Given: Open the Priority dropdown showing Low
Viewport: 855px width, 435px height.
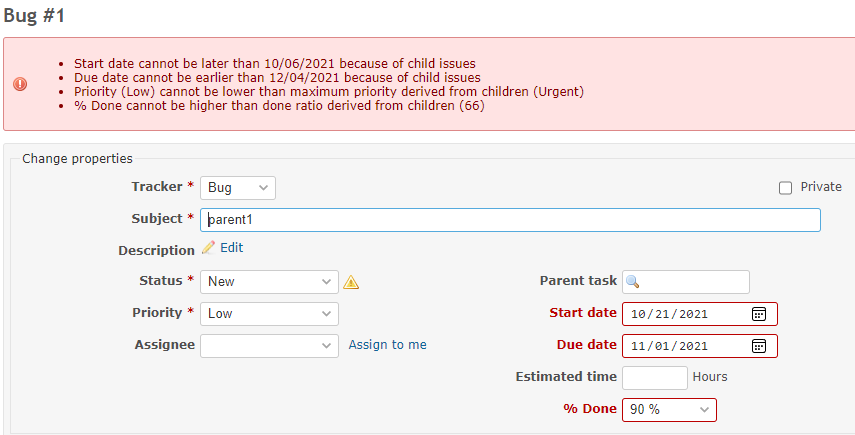Looking at the screenshot, I should (x=269, y=314).
